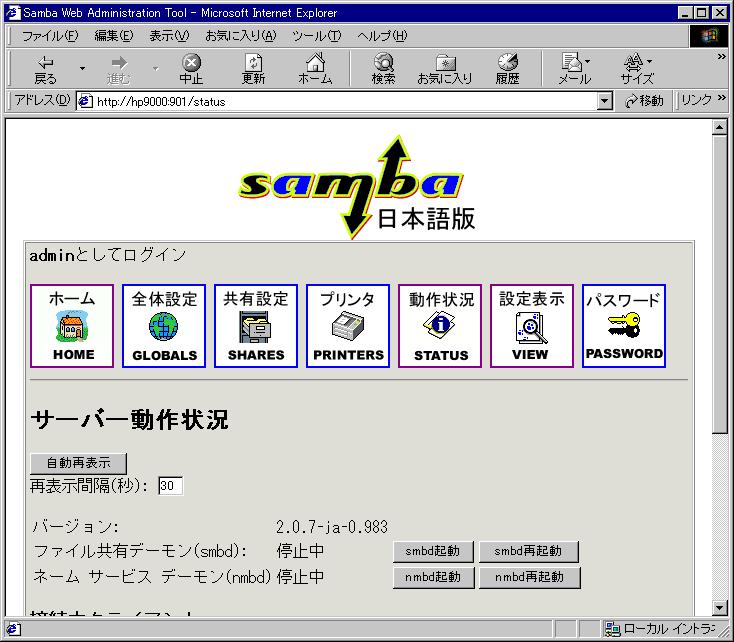Open the Forward button history dropdown arrow
Screen dimensions: 734x642
point(155,69)
